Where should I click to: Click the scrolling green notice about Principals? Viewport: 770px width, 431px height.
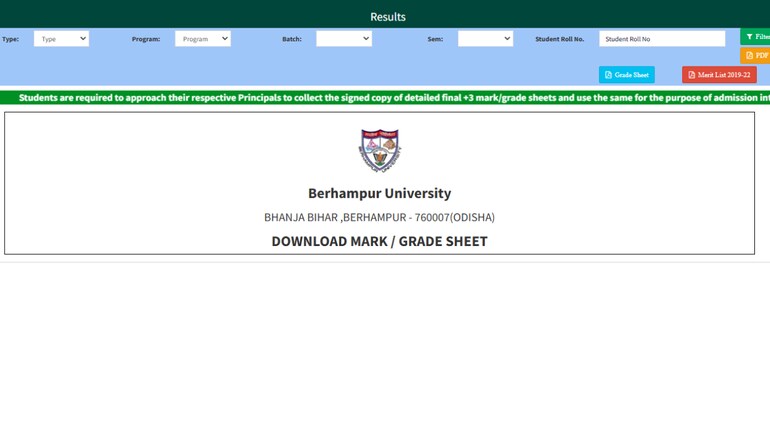point(385,98)
